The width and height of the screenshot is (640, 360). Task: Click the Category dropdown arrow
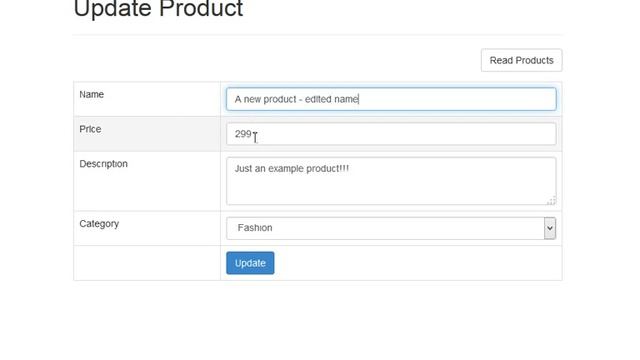pyautogui.click(x=550, y=228)
